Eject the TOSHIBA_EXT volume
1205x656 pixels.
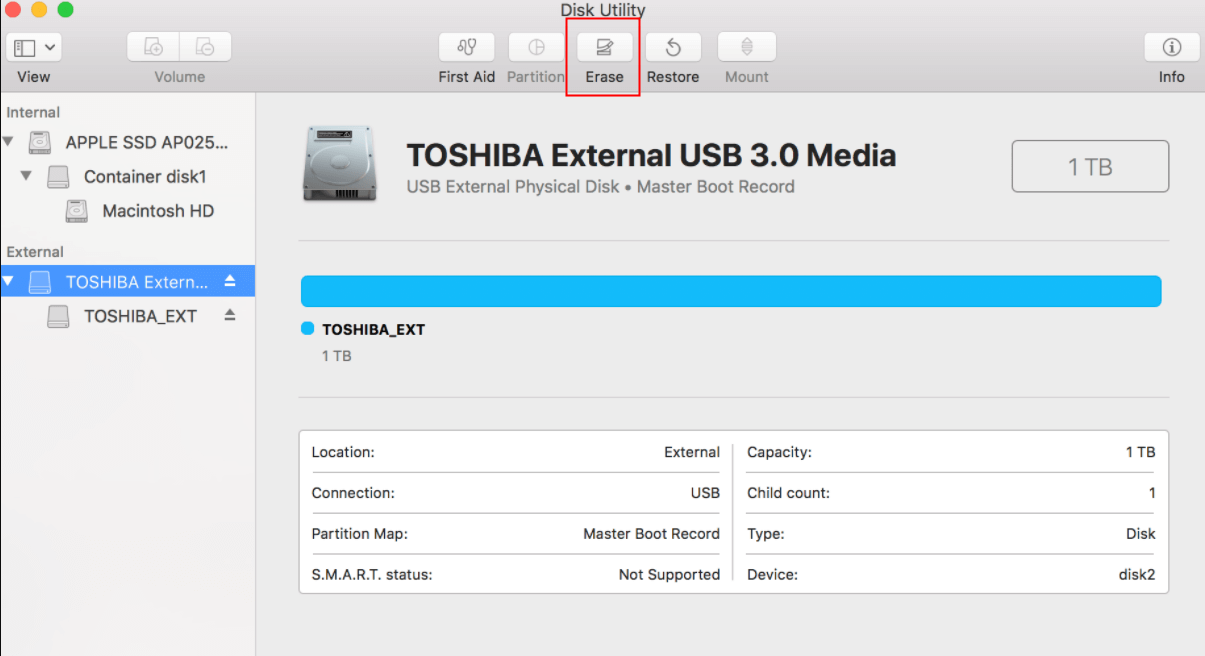pos(230,315)
